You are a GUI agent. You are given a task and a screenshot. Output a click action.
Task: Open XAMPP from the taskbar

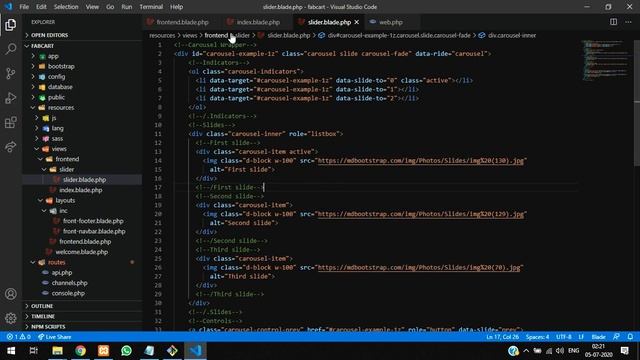[x=103, y=351]
